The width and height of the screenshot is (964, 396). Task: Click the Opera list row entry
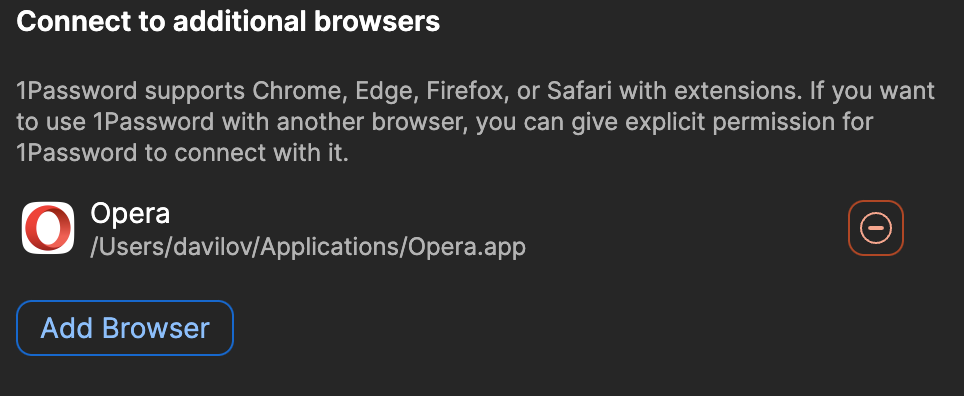tap(462, 228)
